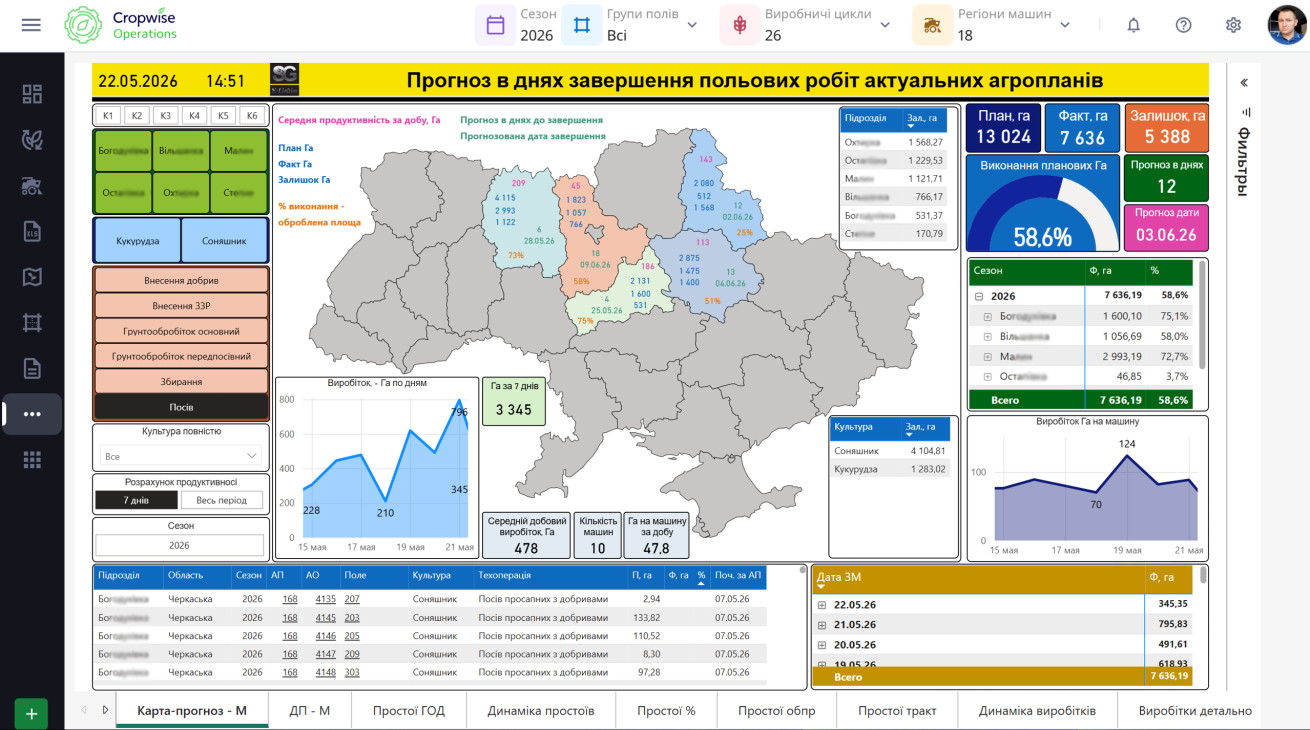
Task: Switch to ДП - М tab
Action: coord(310,711)
